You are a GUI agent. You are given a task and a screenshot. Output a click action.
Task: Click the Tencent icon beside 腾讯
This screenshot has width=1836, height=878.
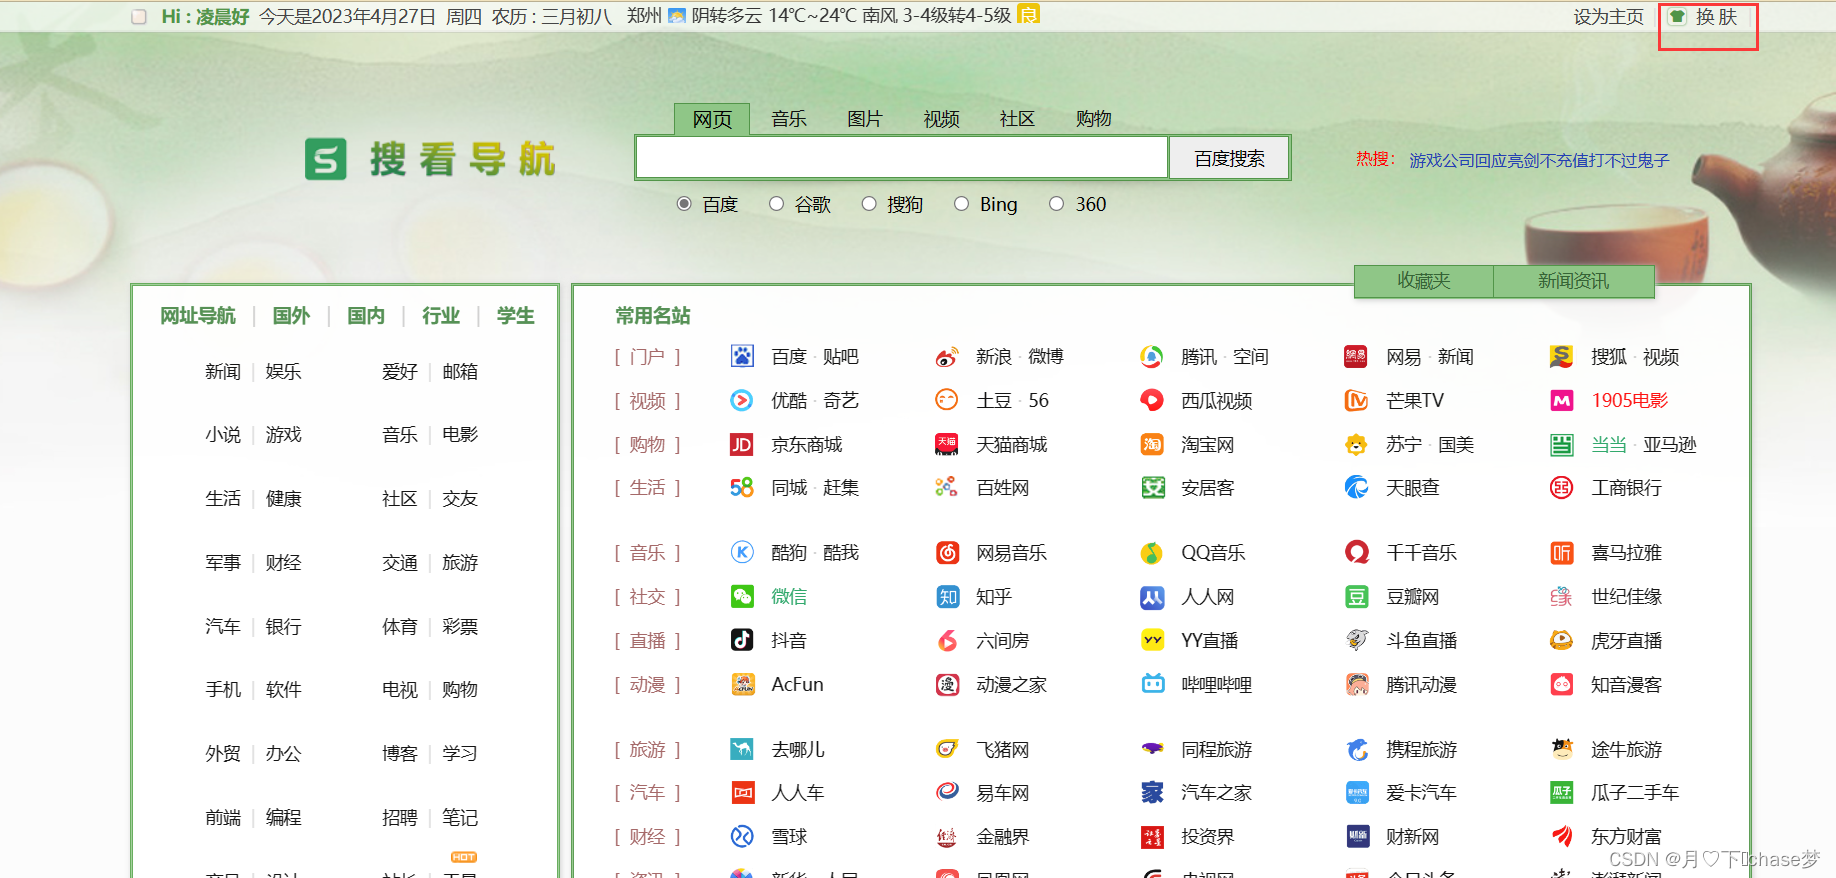pyautogui.click(x=1152, y=356)
